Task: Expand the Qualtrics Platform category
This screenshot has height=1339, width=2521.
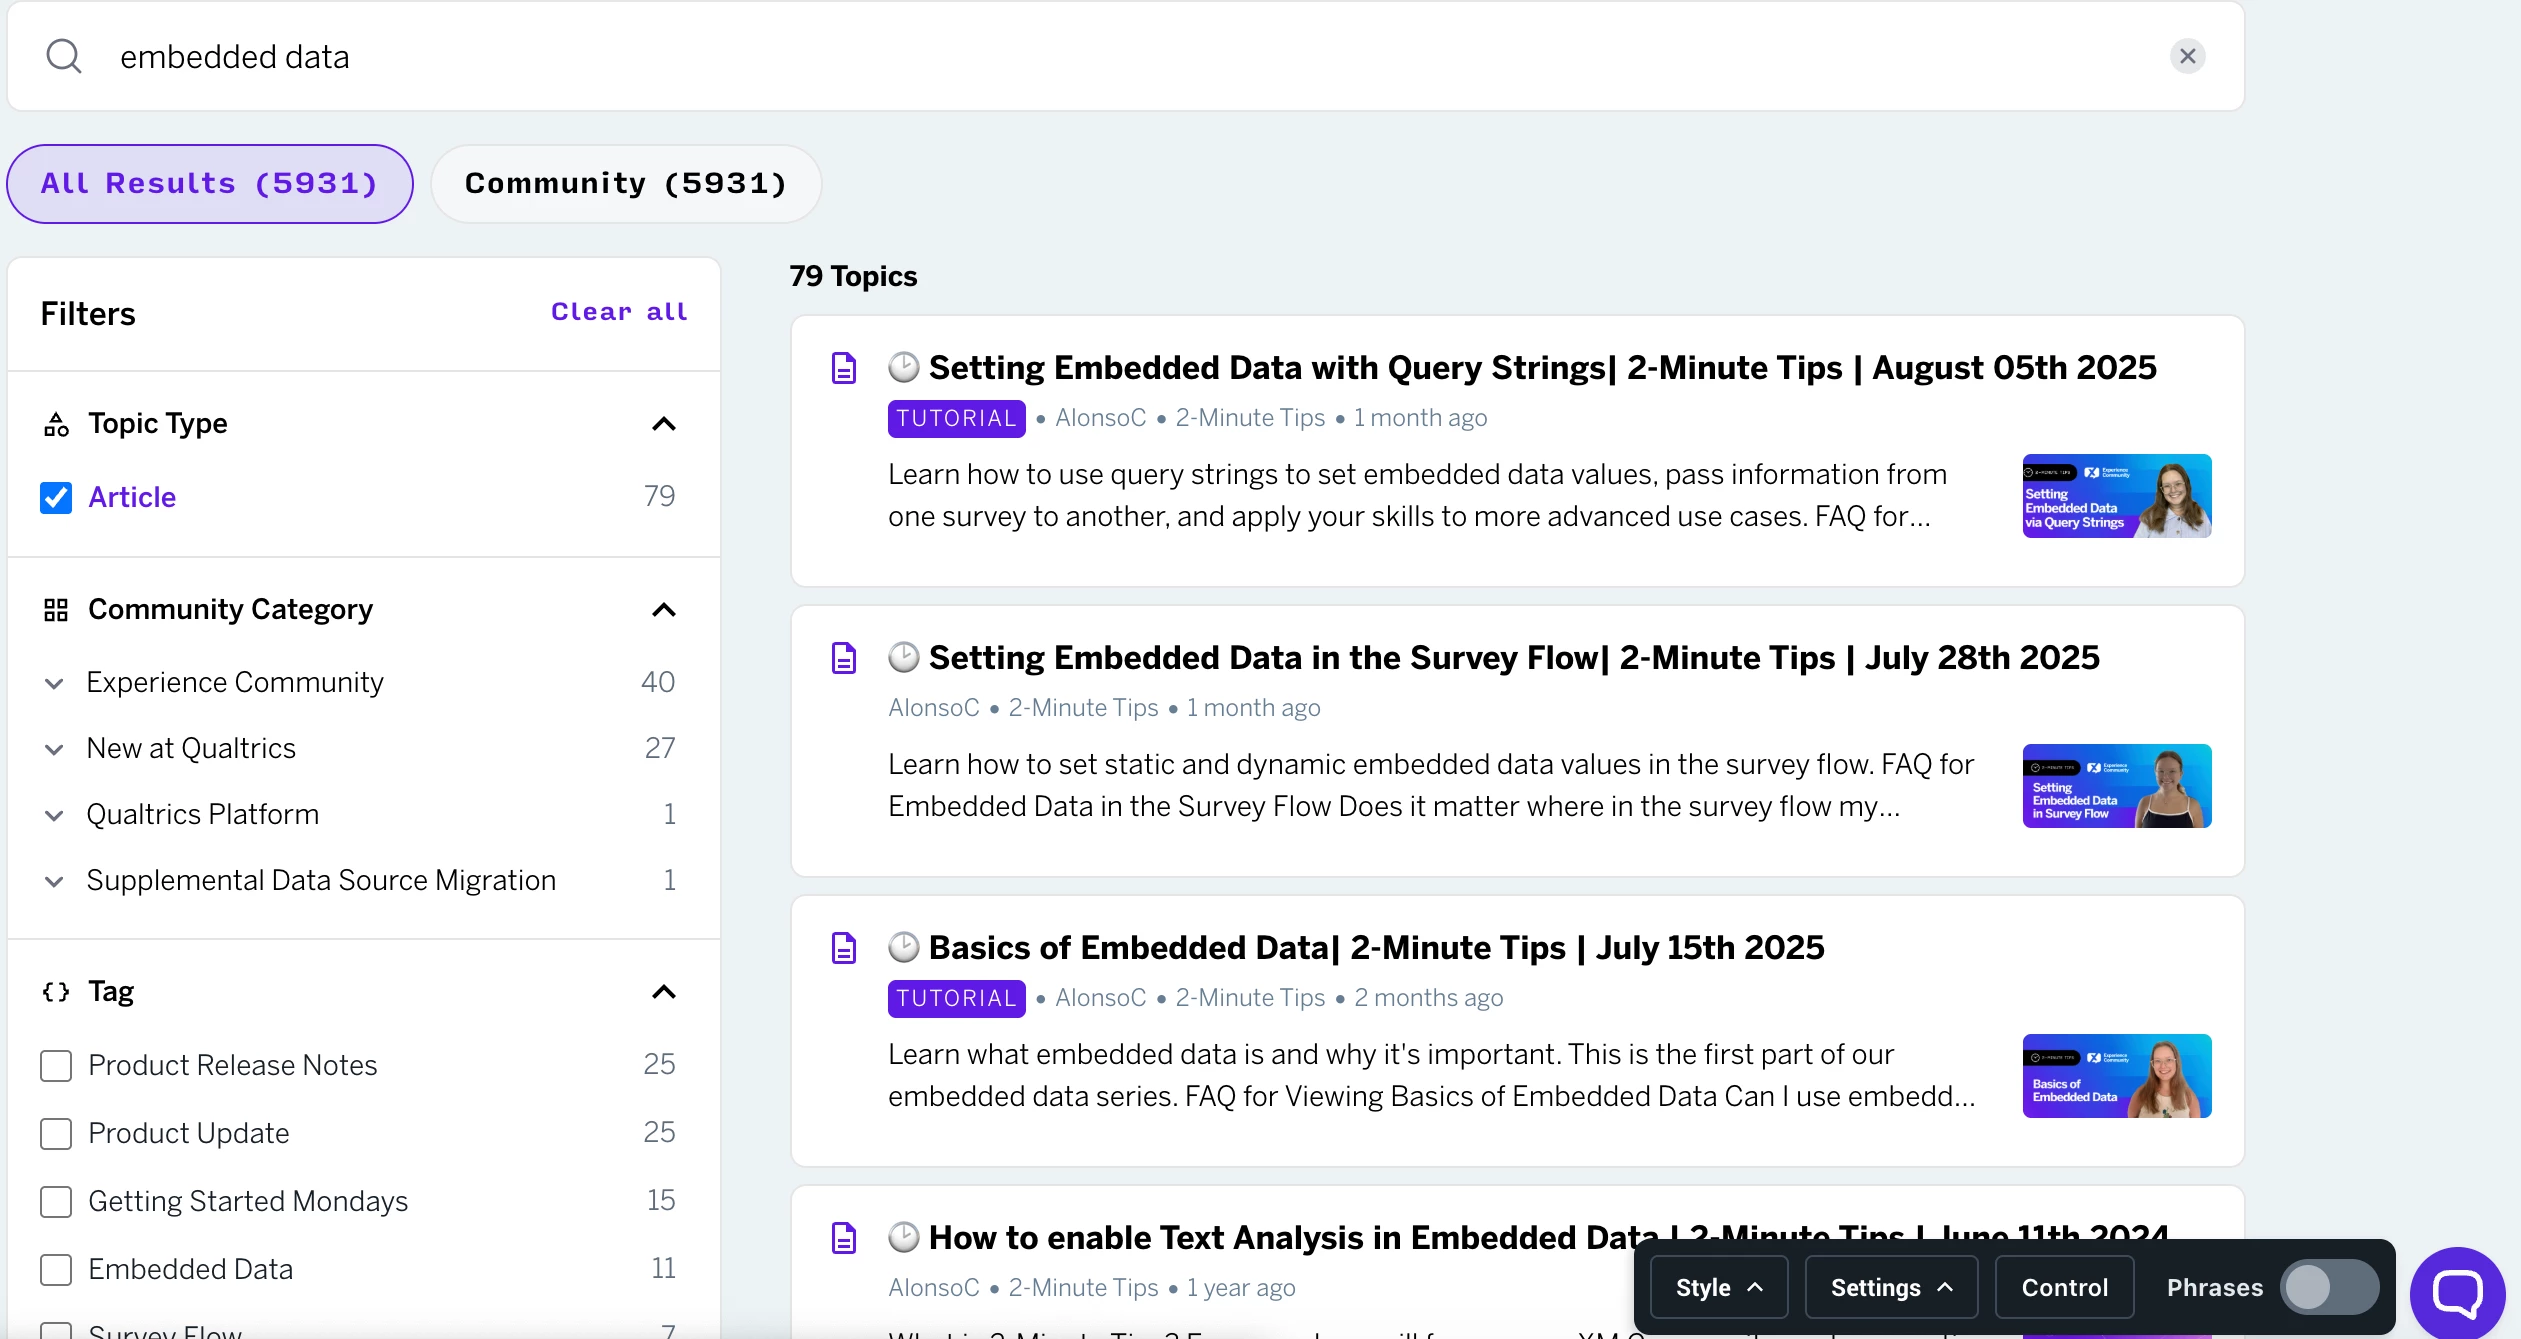Action: coord(54,816)
